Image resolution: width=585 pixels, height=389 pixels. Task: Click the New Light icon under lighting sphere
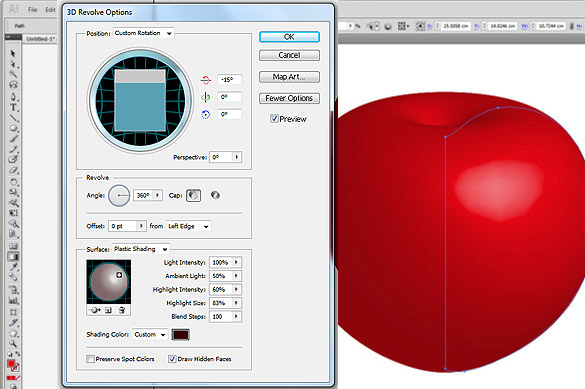click(108, 310)
